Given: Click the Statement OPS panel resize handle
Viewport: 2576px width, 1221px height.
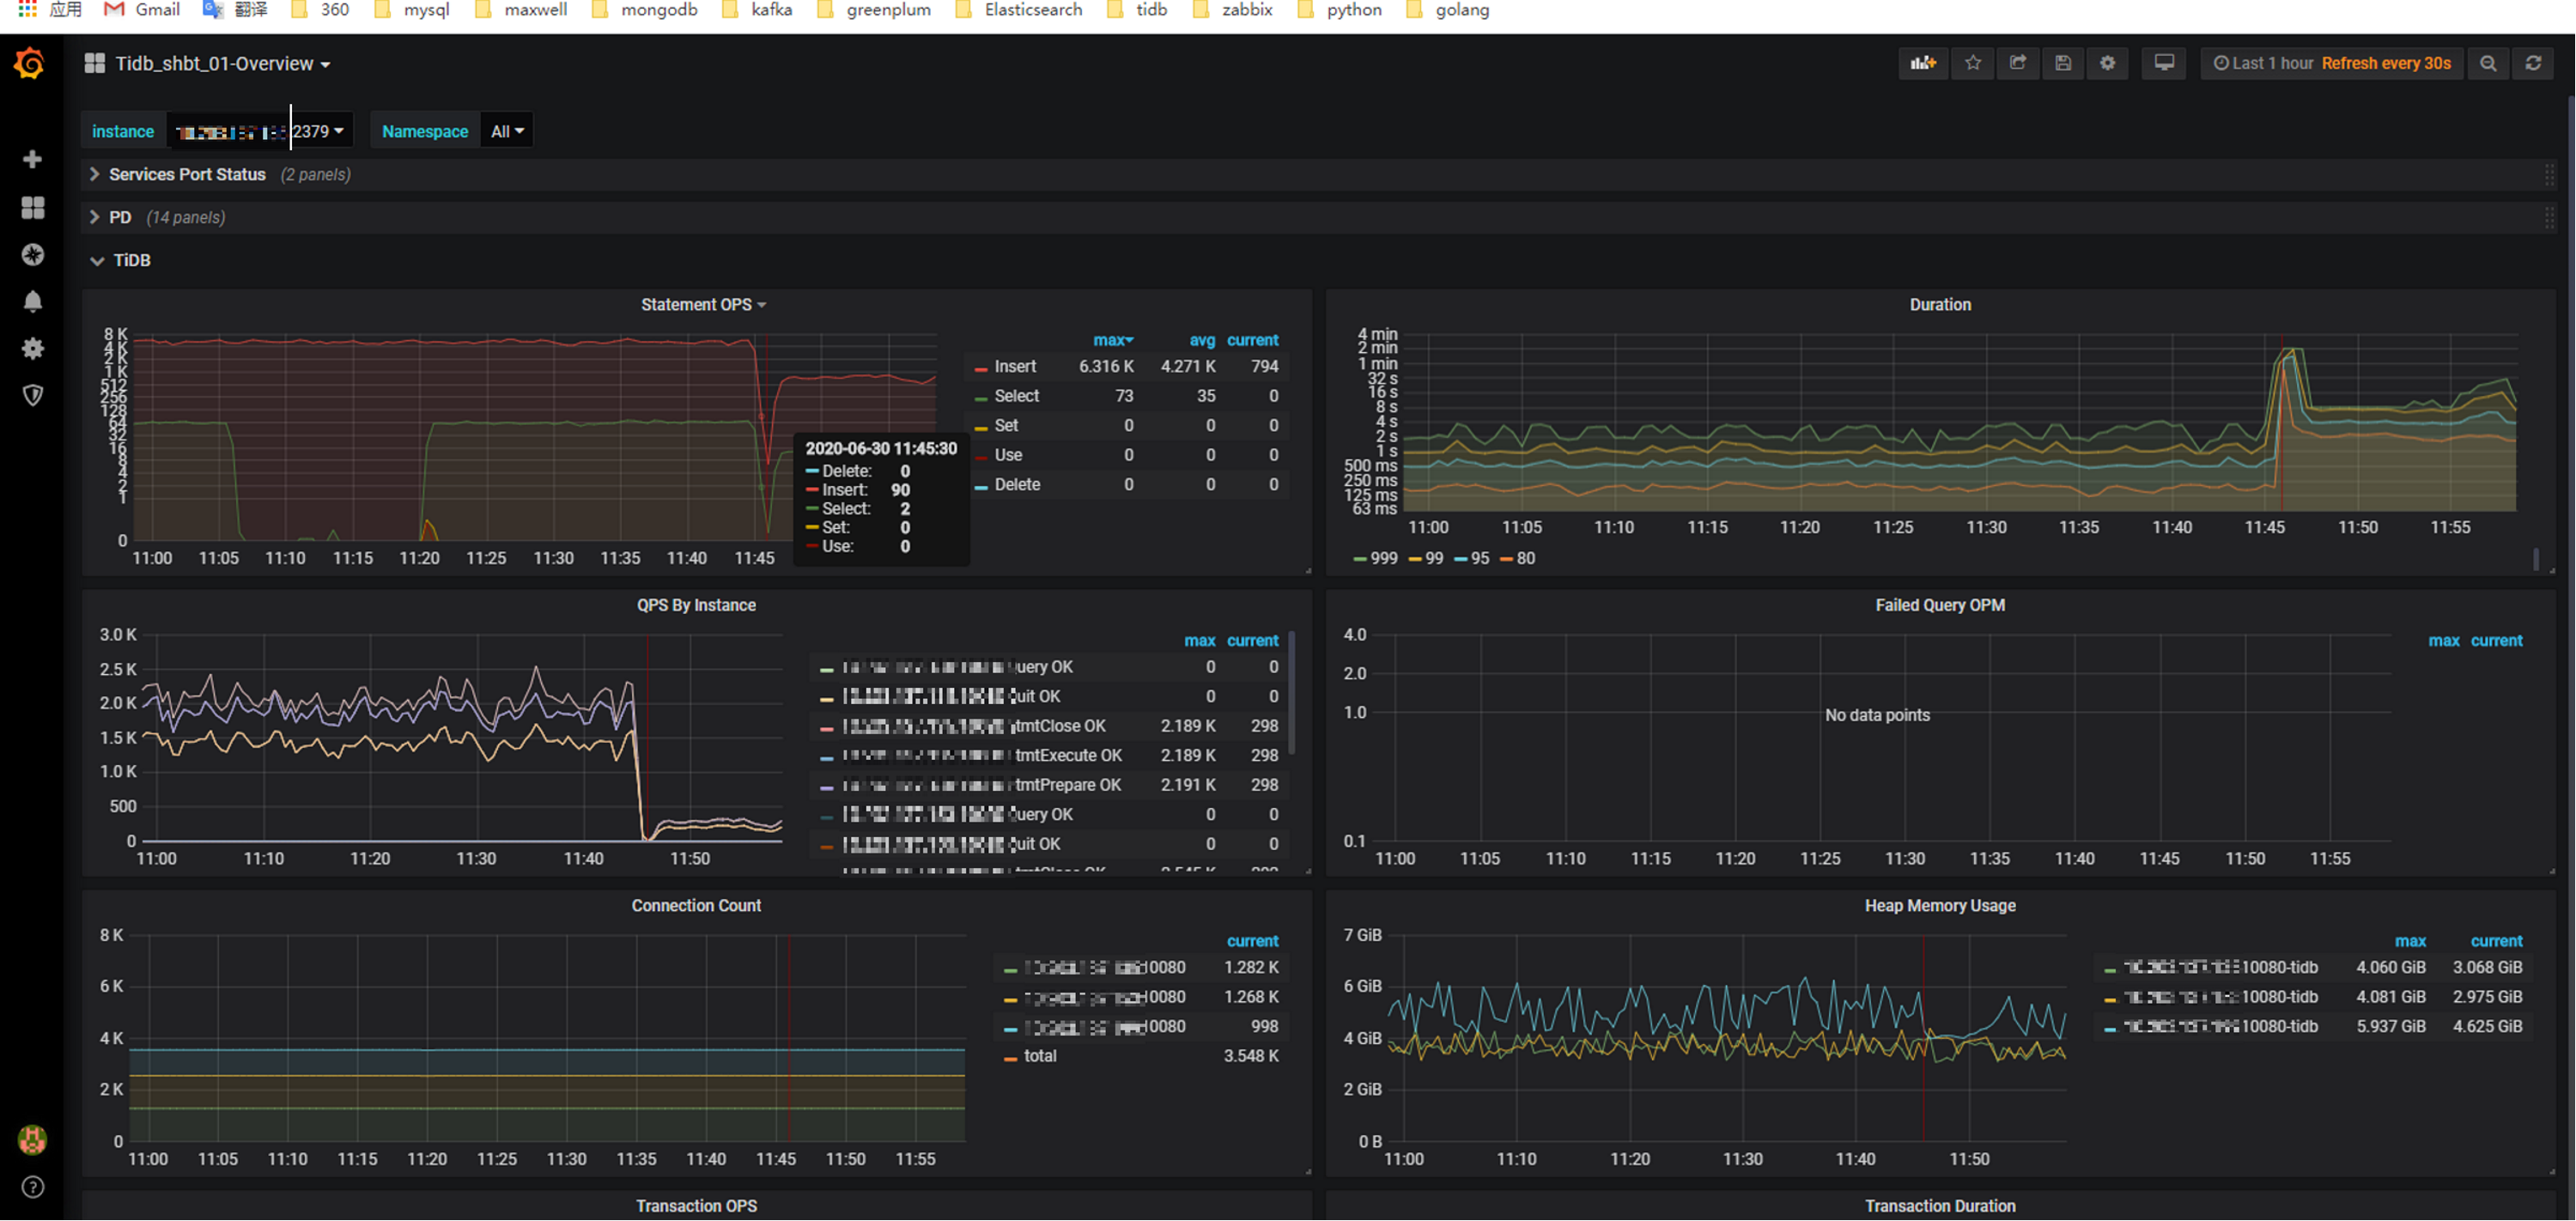Looking at the screenshot, I should pos(1308,570).
